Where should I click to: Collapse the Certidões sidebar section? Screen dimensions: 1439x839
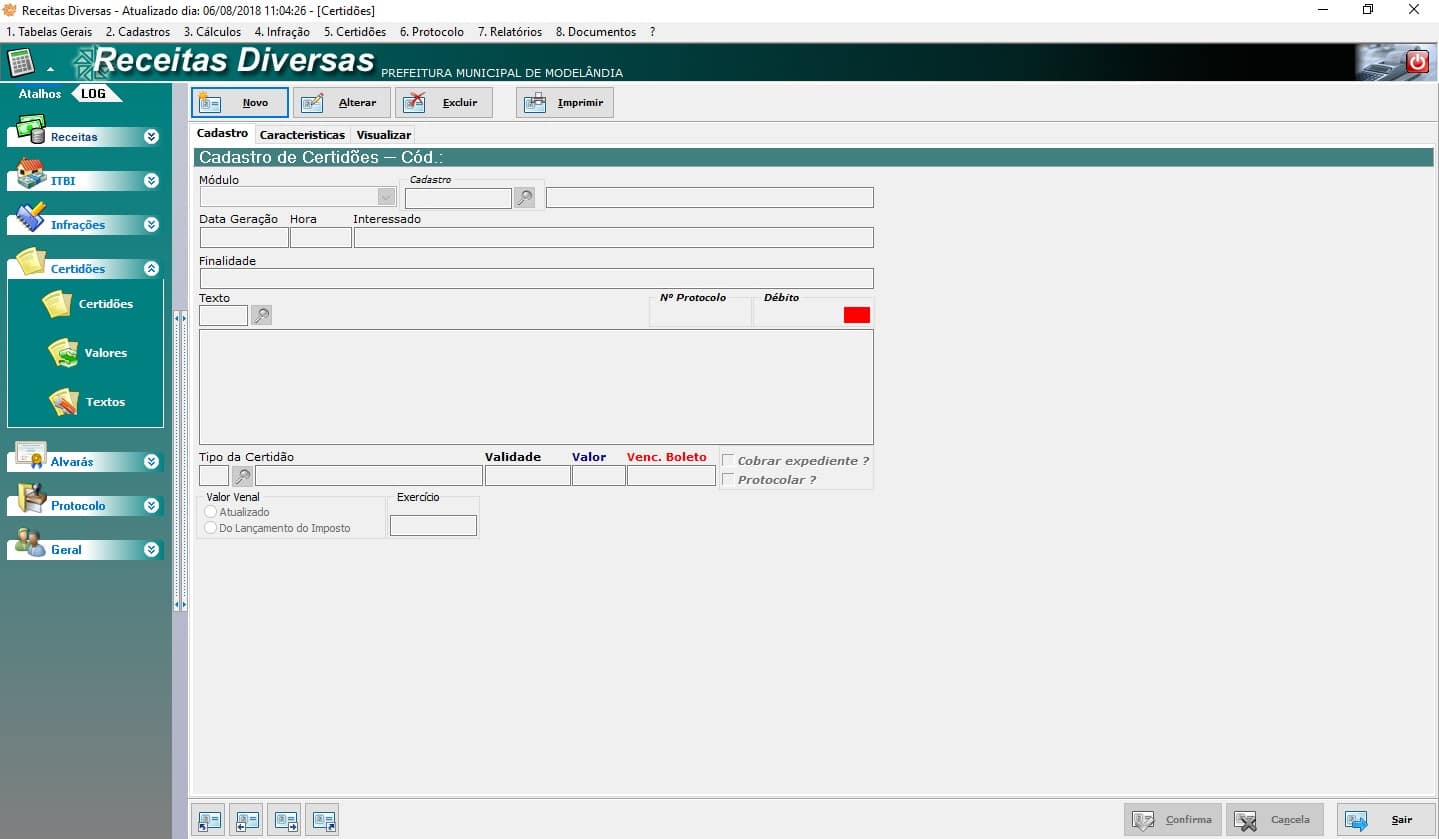coord(151,269)
